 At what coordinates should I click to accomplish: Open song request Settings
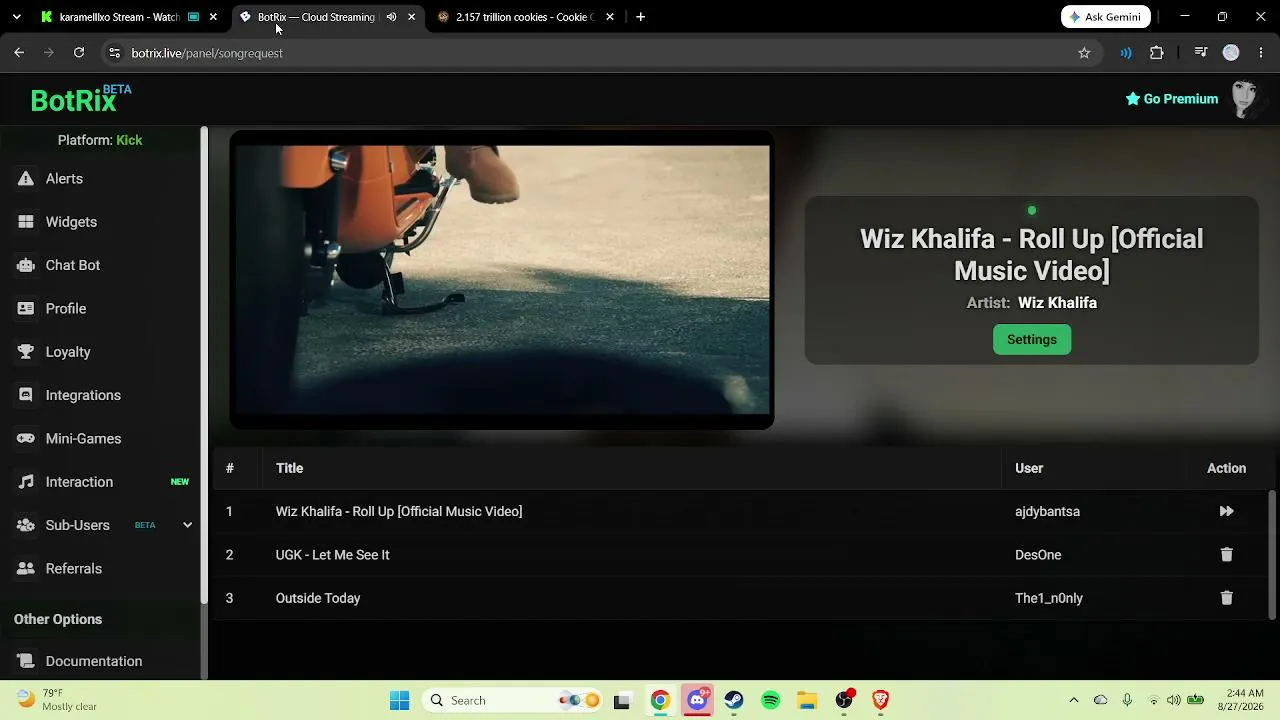[1032, 340]
